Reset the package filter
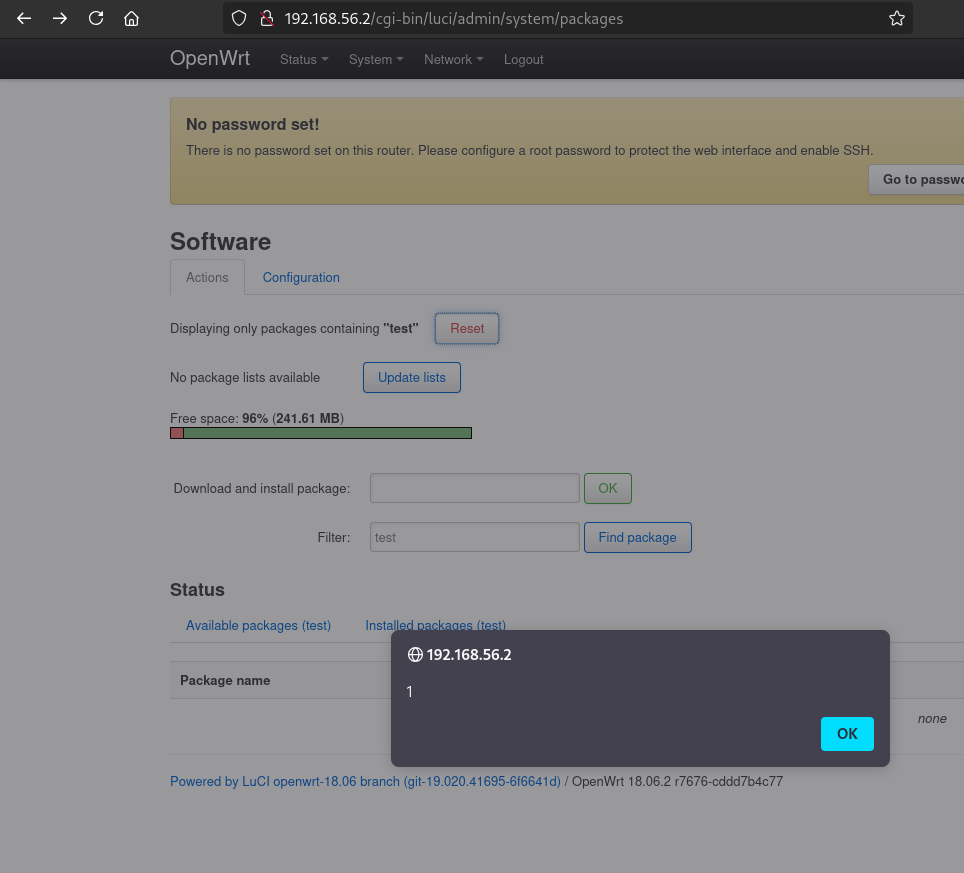964x873 pixels. (467, 328)
